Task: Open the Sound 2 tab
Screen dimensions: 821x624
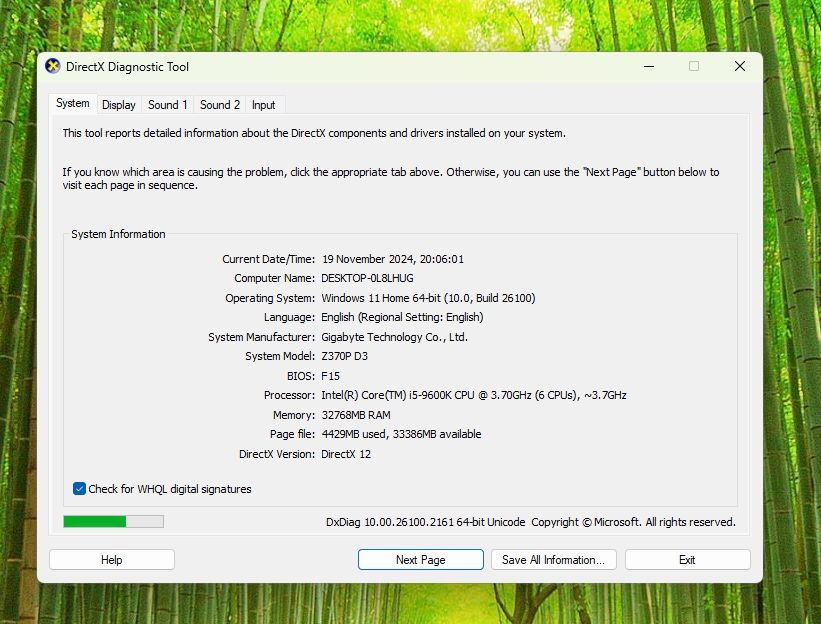Action: point(220,105)
